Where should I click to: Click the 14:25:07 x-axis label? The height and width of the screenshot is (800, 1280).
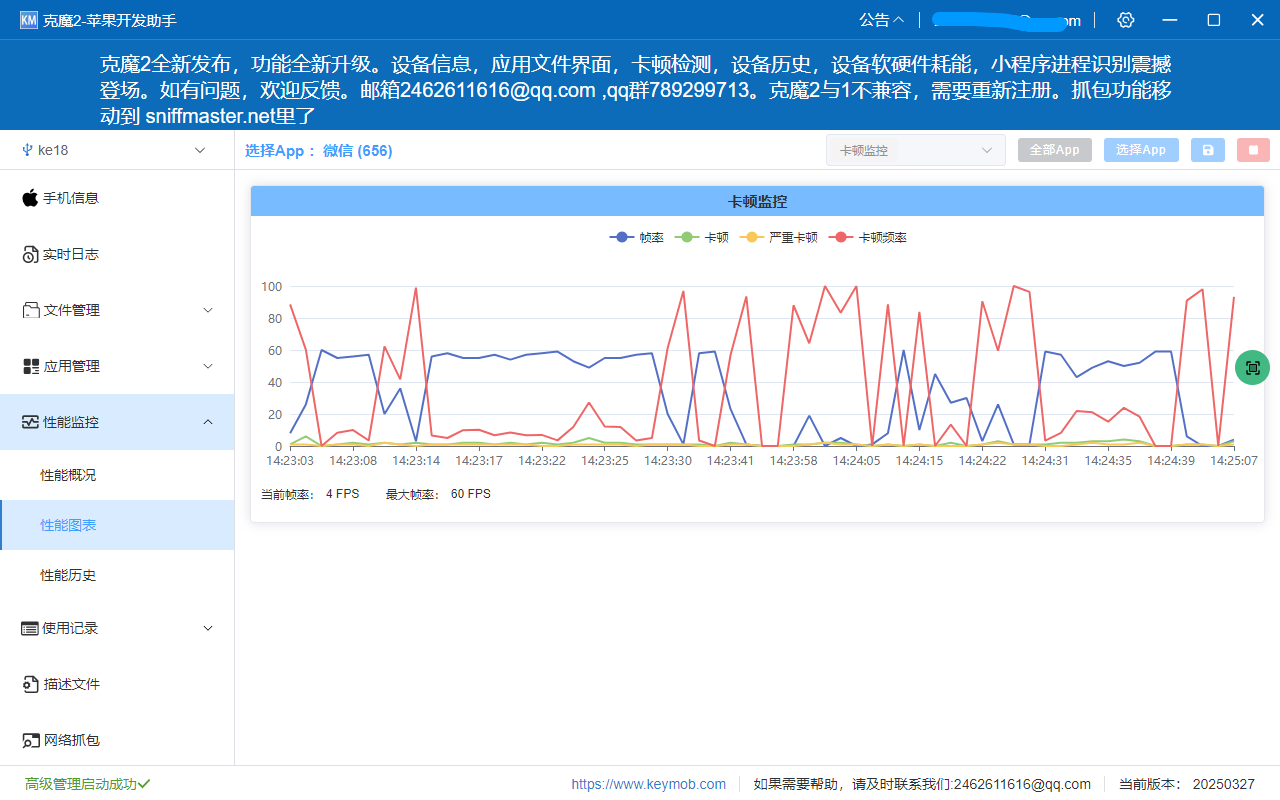pos(1234,461)
